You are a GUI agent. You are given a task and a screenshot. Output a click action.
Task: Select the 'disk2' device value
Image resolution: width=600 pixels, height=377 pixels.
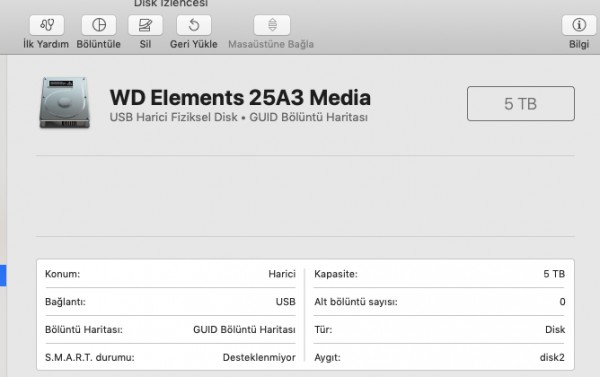tap(552, 357)
